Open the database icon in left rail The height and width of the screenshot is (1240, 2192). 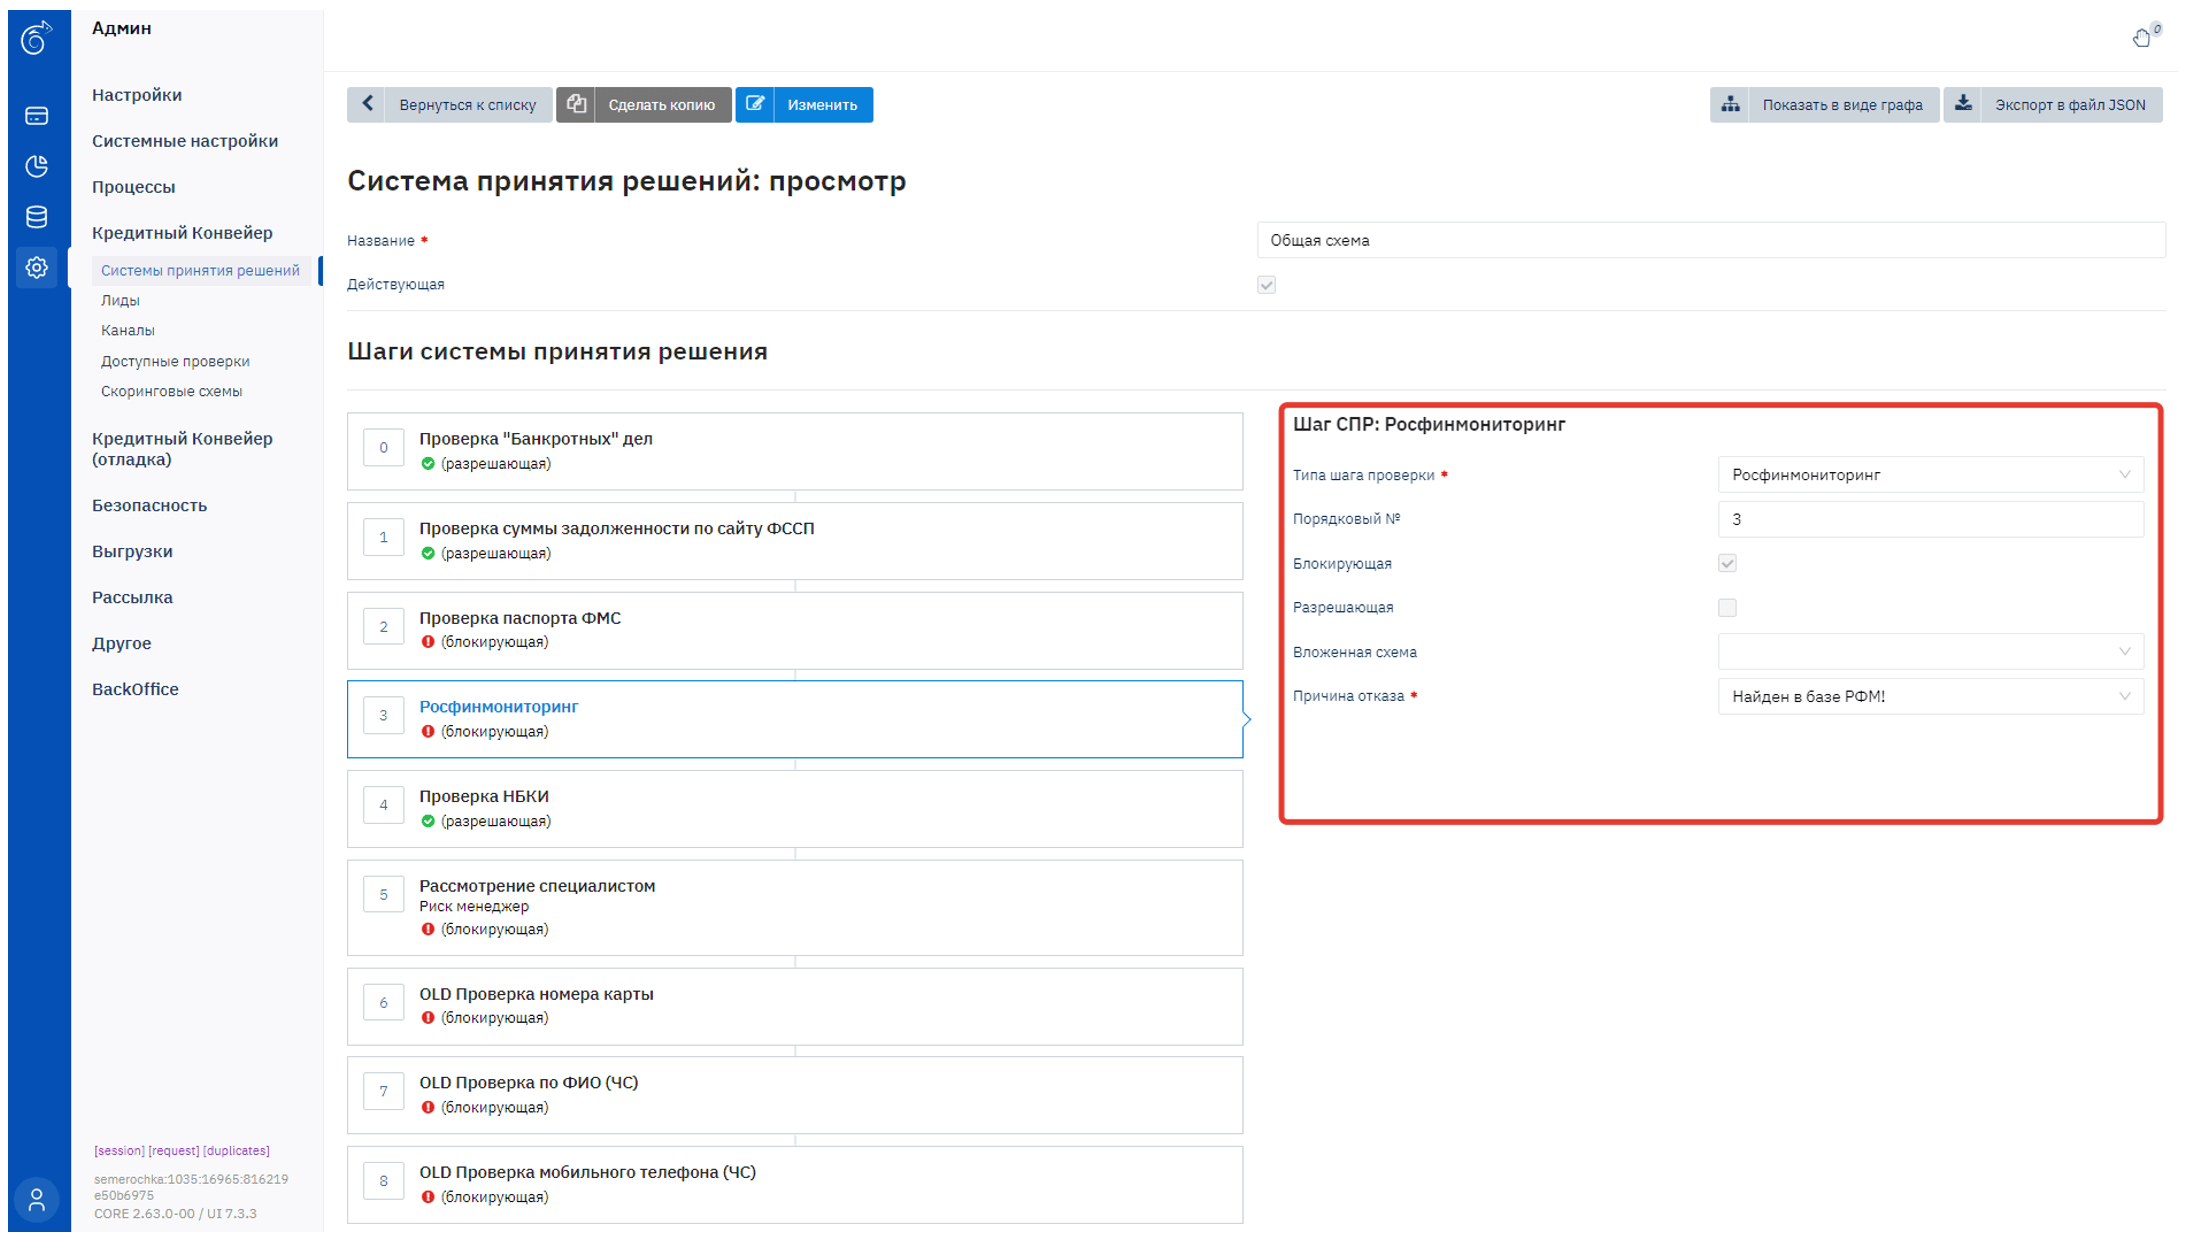point(37,217)
